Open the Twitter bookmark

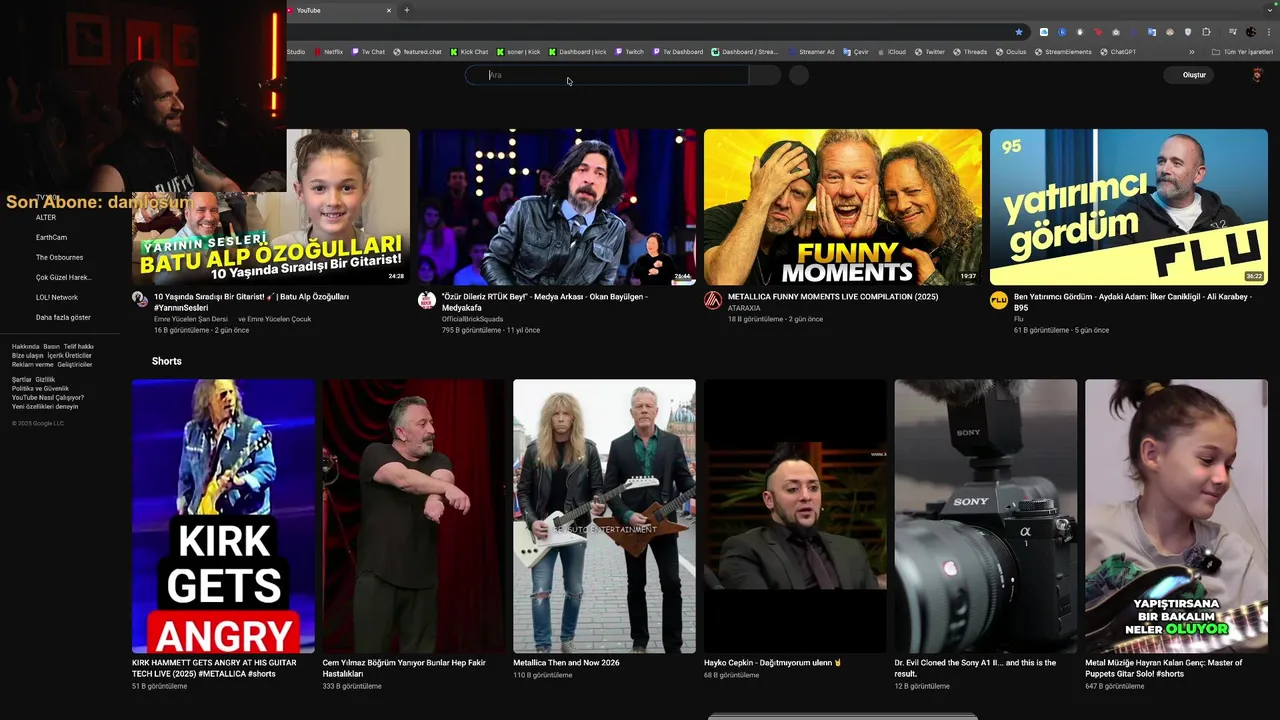(x=929, y=52)
